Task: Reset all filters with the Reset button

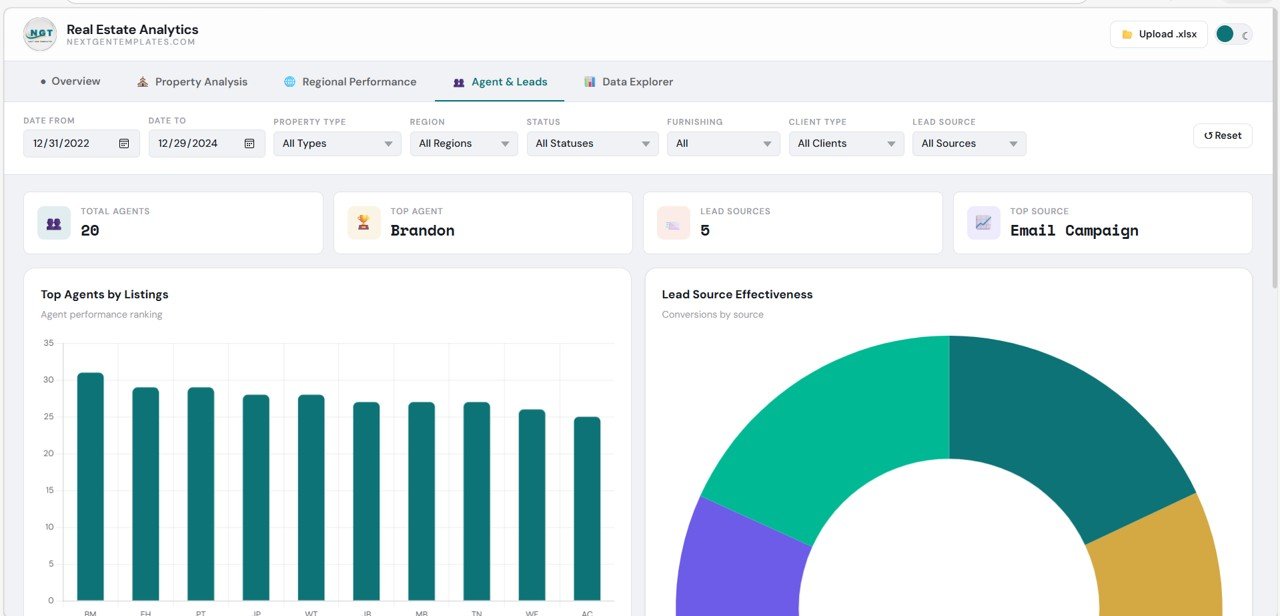Action: click(x=1221, y=135)
